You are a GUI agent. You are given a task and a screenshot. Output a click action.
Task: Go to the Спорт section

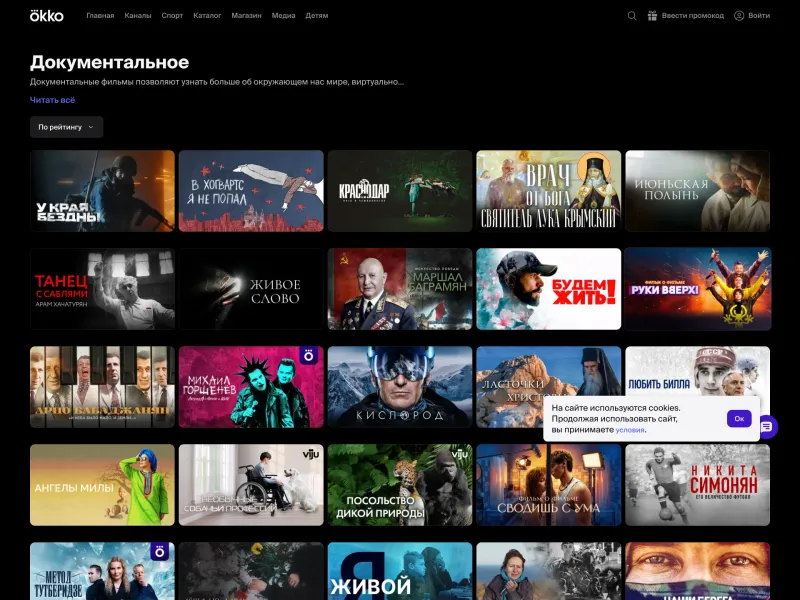172,16
